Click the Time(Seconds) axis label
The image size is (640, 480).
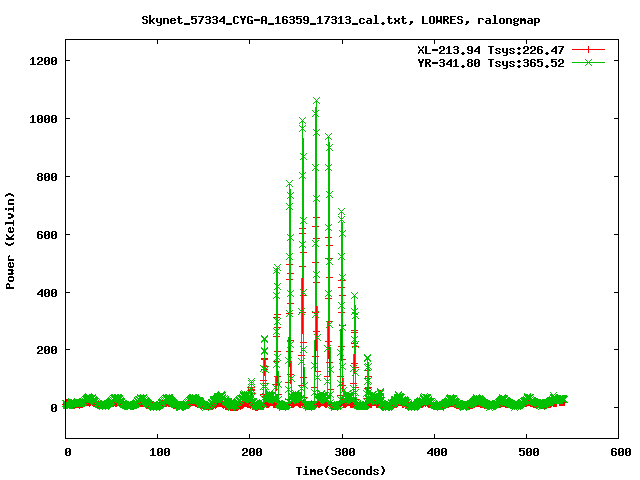(x=340, y=471)
